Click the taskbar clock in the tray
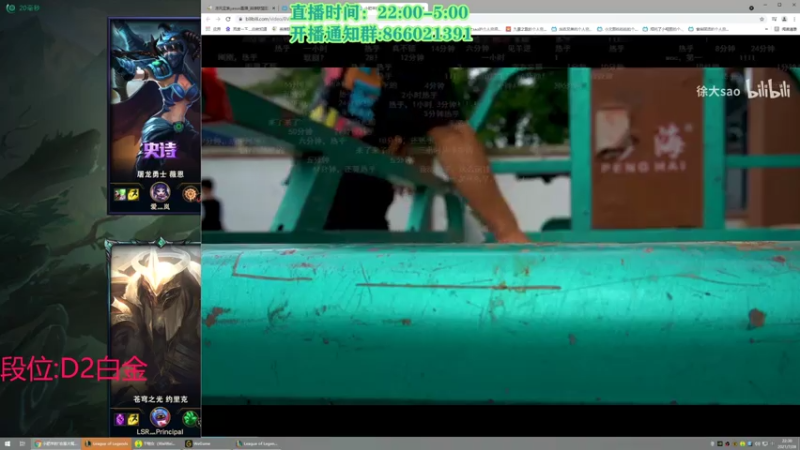Viewport: 800px width, 450px height. [787, 443]
